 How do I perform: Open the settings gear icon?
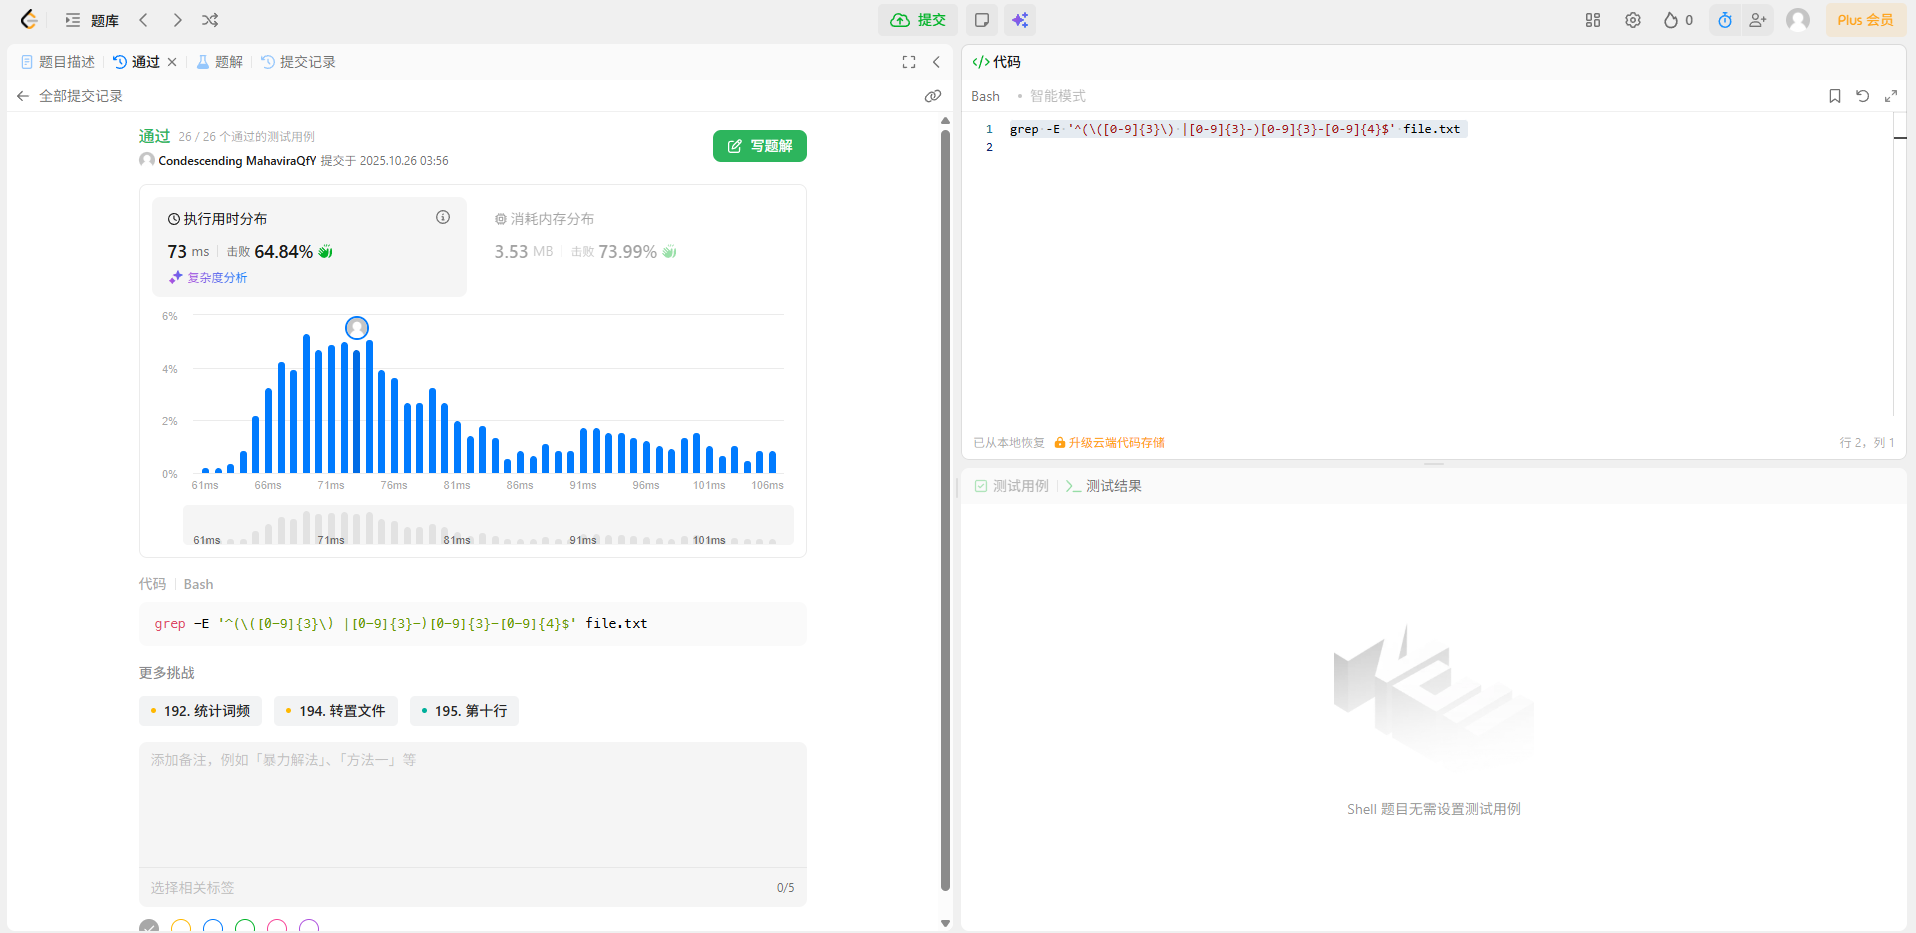[1633, 20]
